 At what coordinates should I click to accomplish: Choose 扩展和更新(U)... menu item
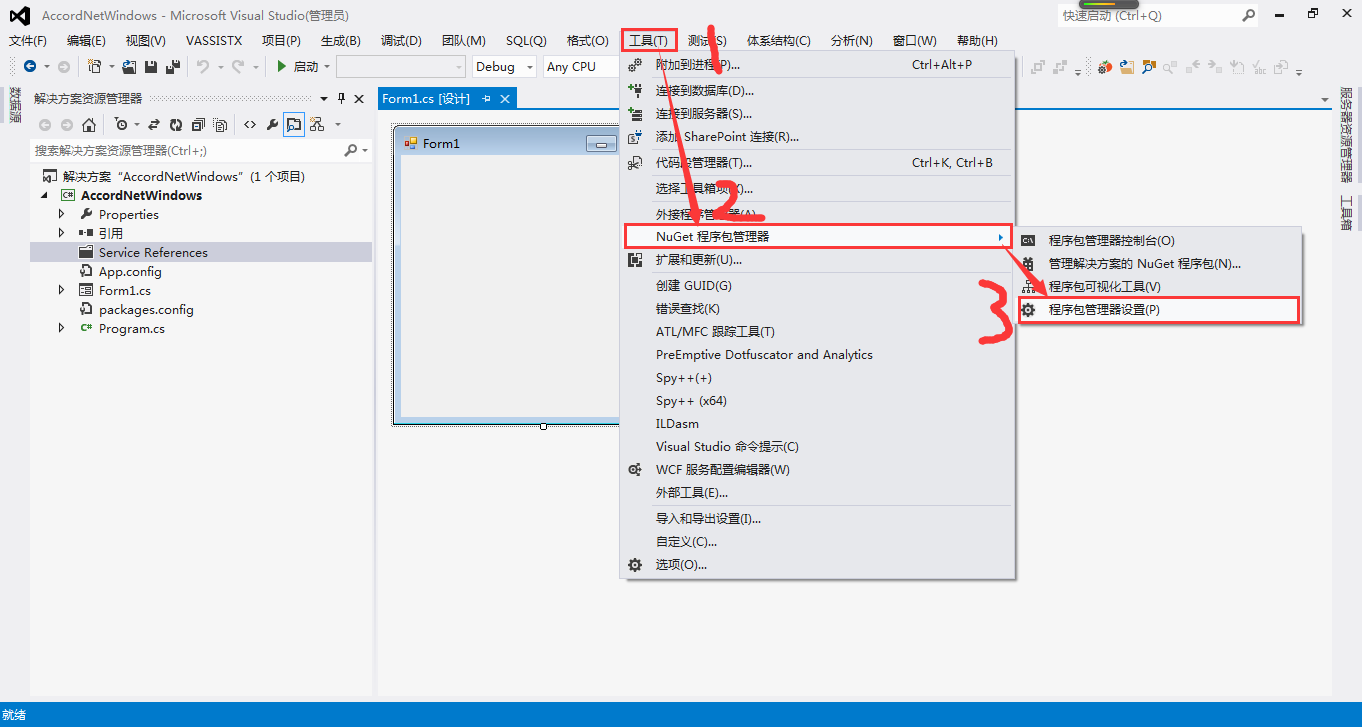click(x=818, y=260)
